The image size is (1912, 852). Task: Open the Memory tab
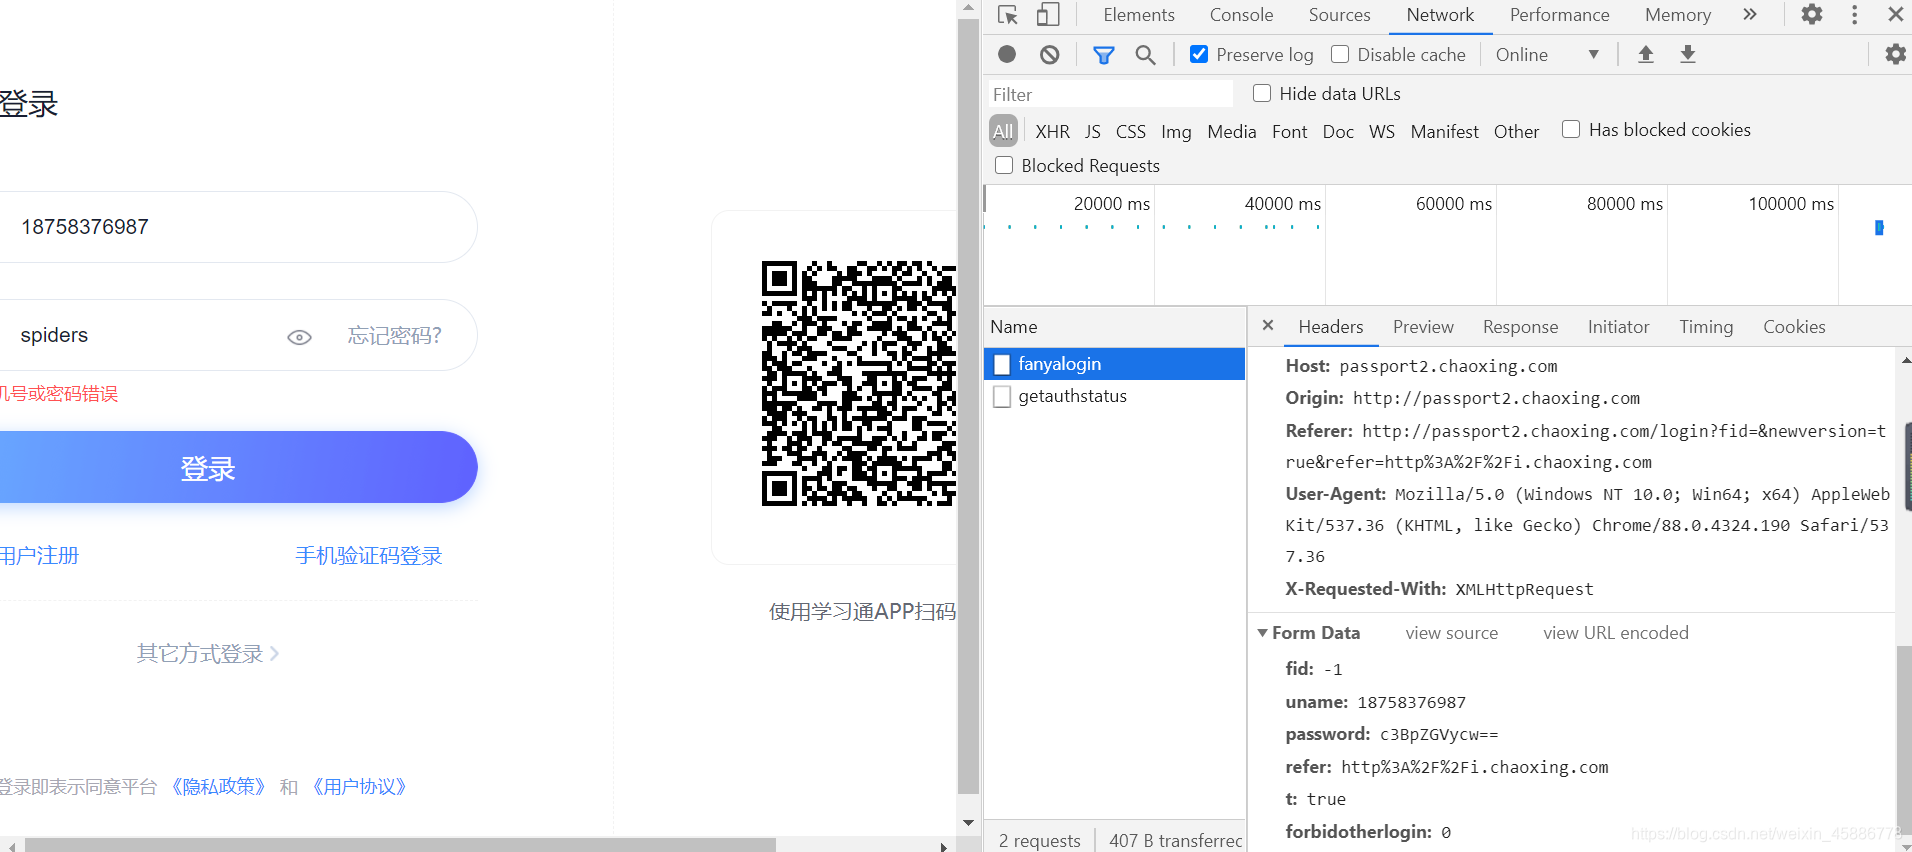point(1677,15)
